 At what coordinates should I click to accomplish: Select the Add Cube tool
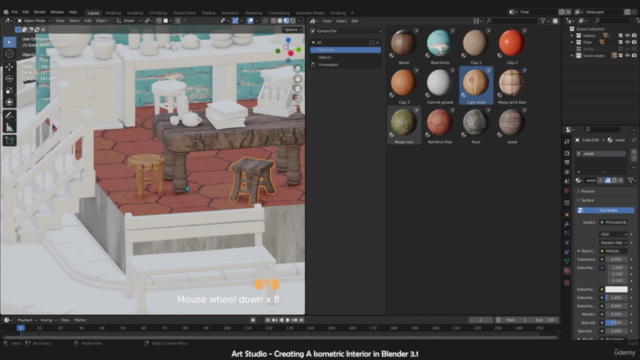pyautogui.click(x=9, y=141)
